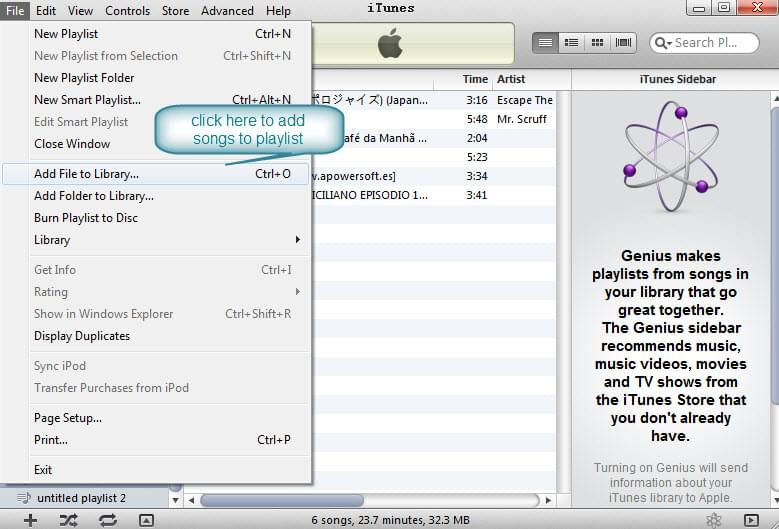Click the Genius atom graphic in sidebar
This screenshot has height=529, width=779.
(671, 156)
